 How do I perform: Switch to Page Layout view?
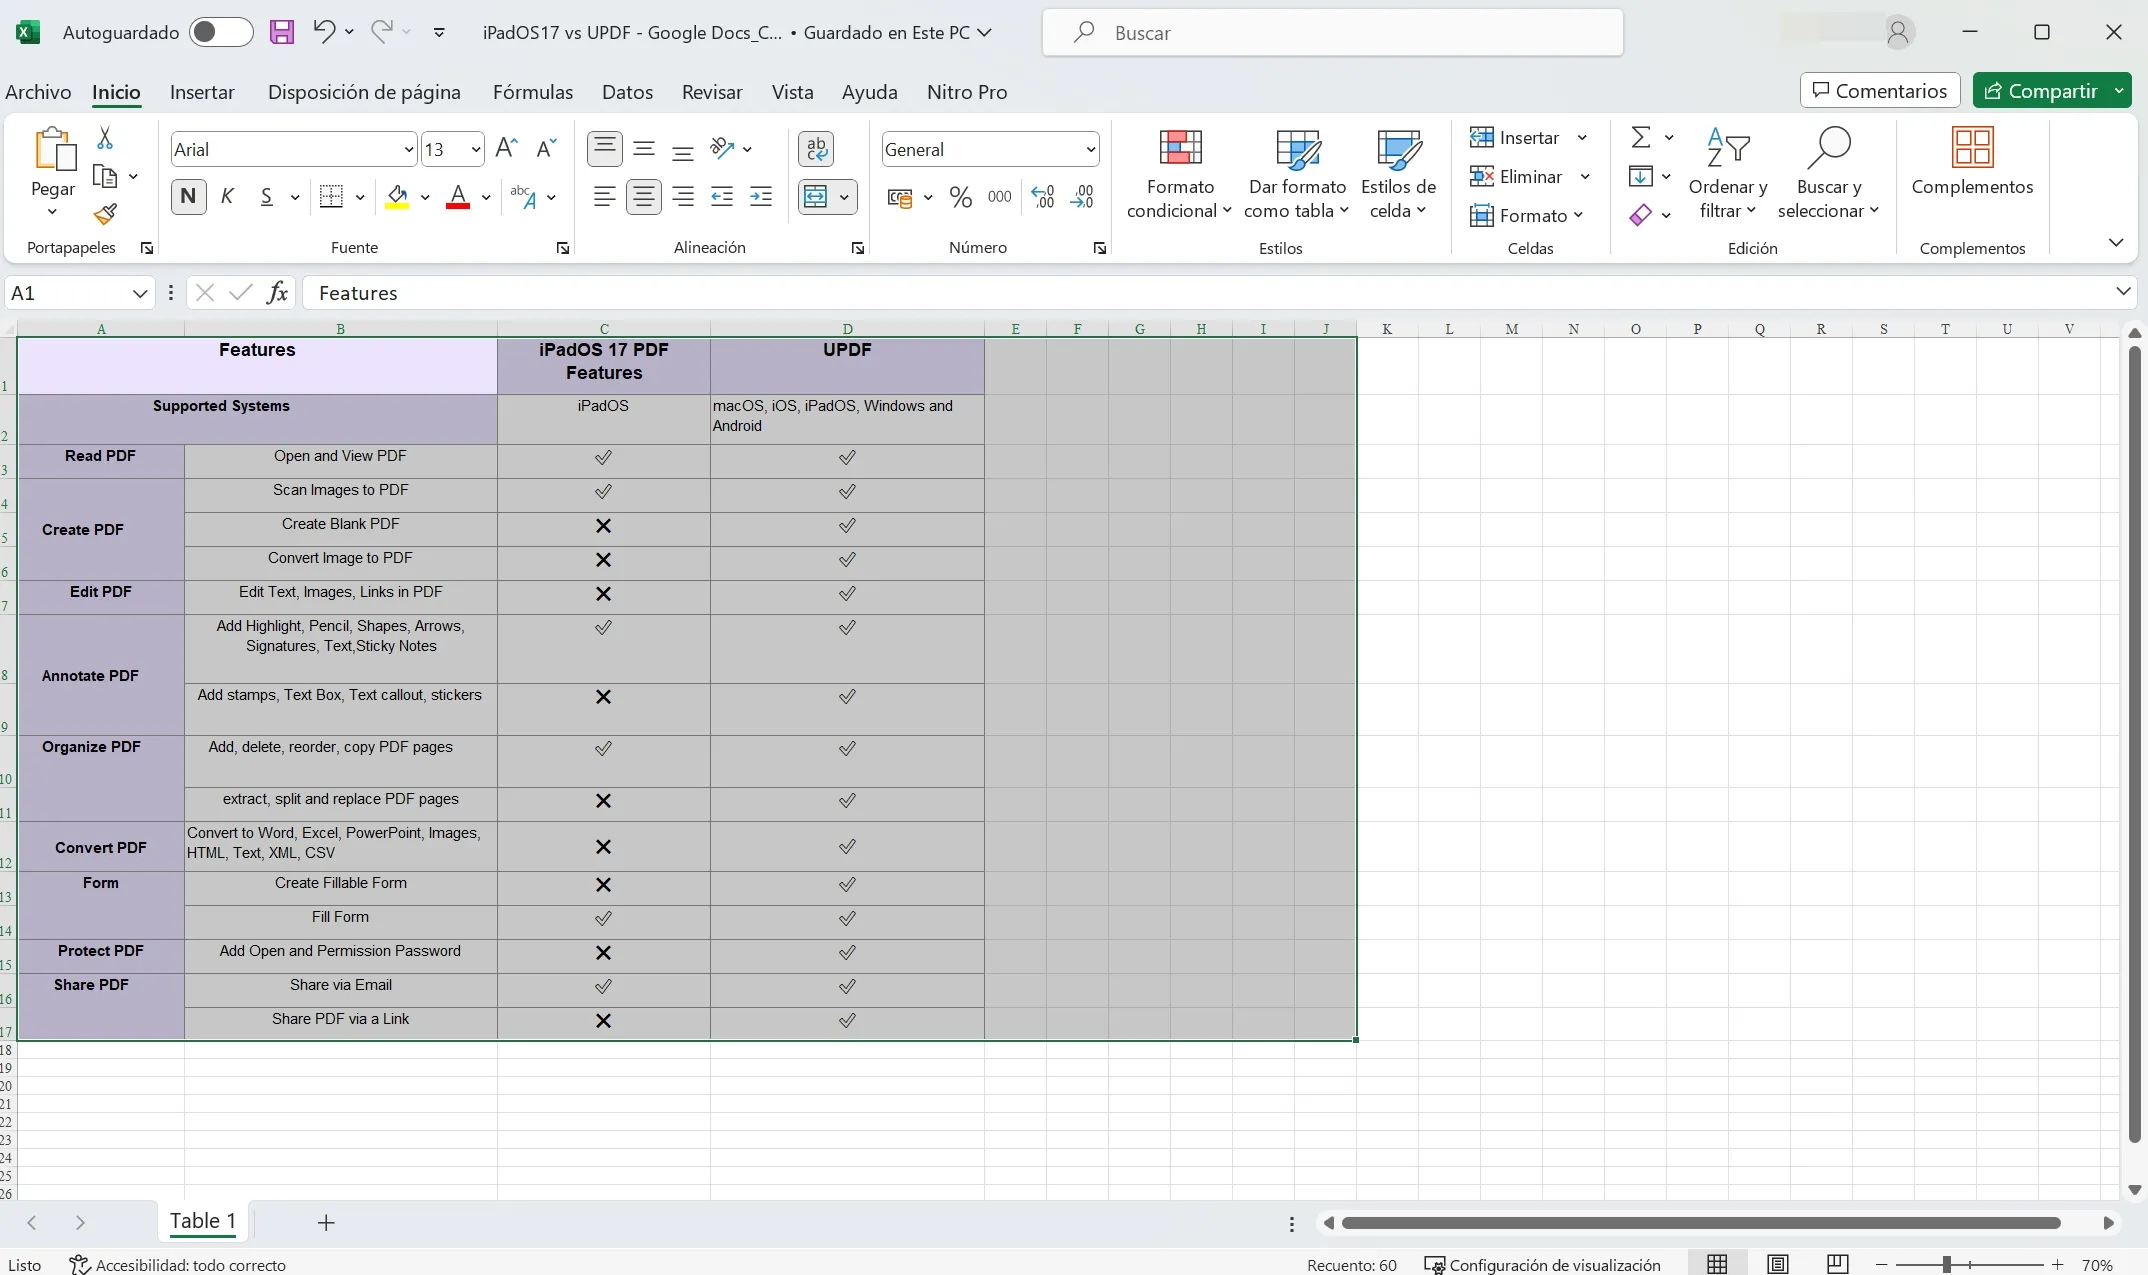1777,1264
